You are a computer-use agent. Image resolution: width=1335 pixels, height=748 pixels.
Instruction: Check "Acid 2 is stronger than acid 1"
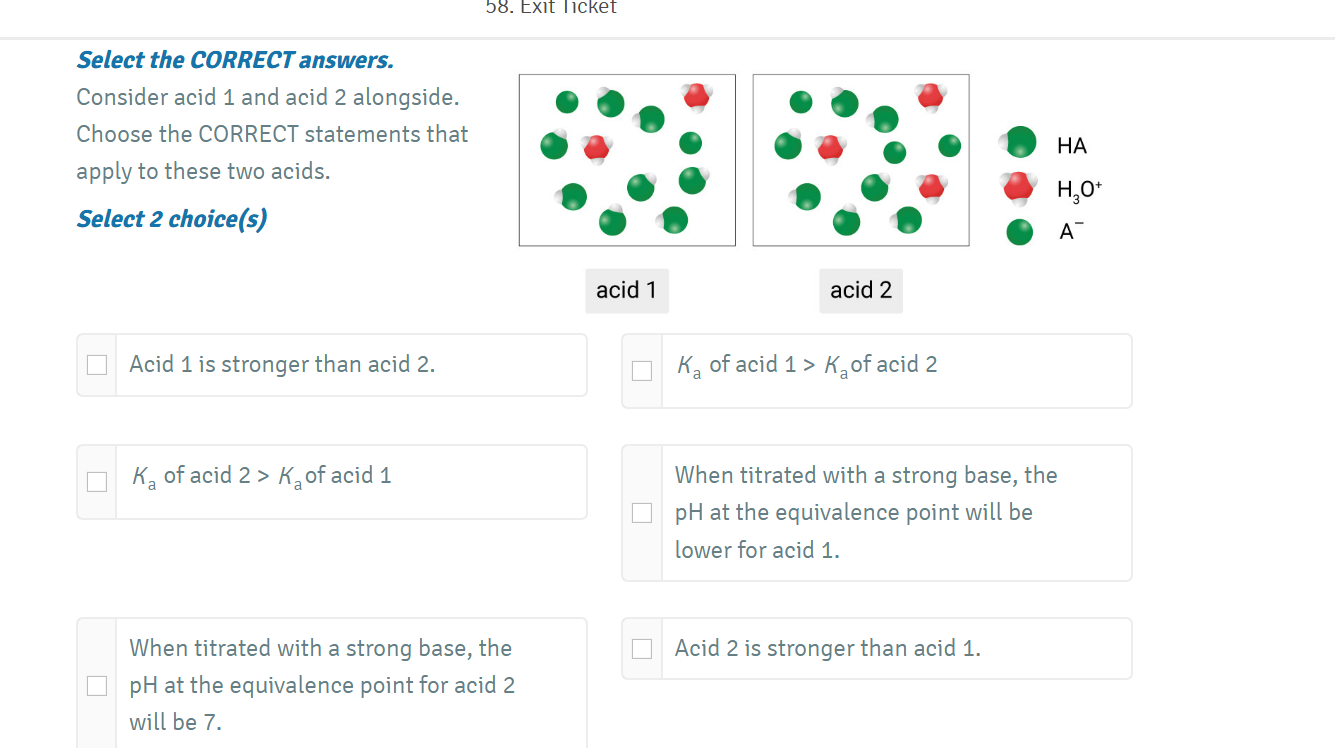(642, 649)
